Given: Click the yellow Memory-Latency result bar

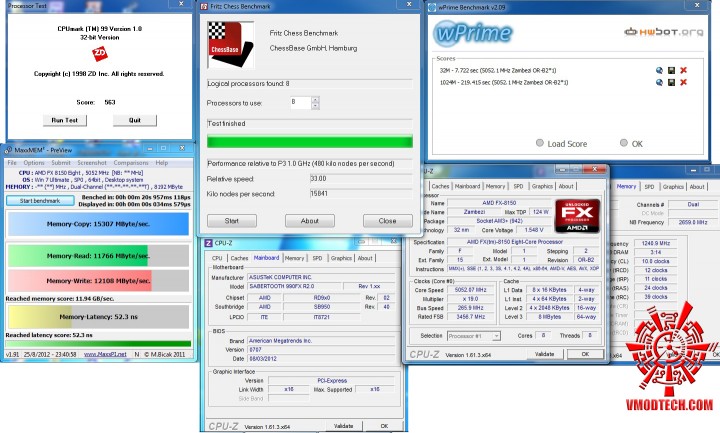Looking at the screenshot, I should click(98, 317).
